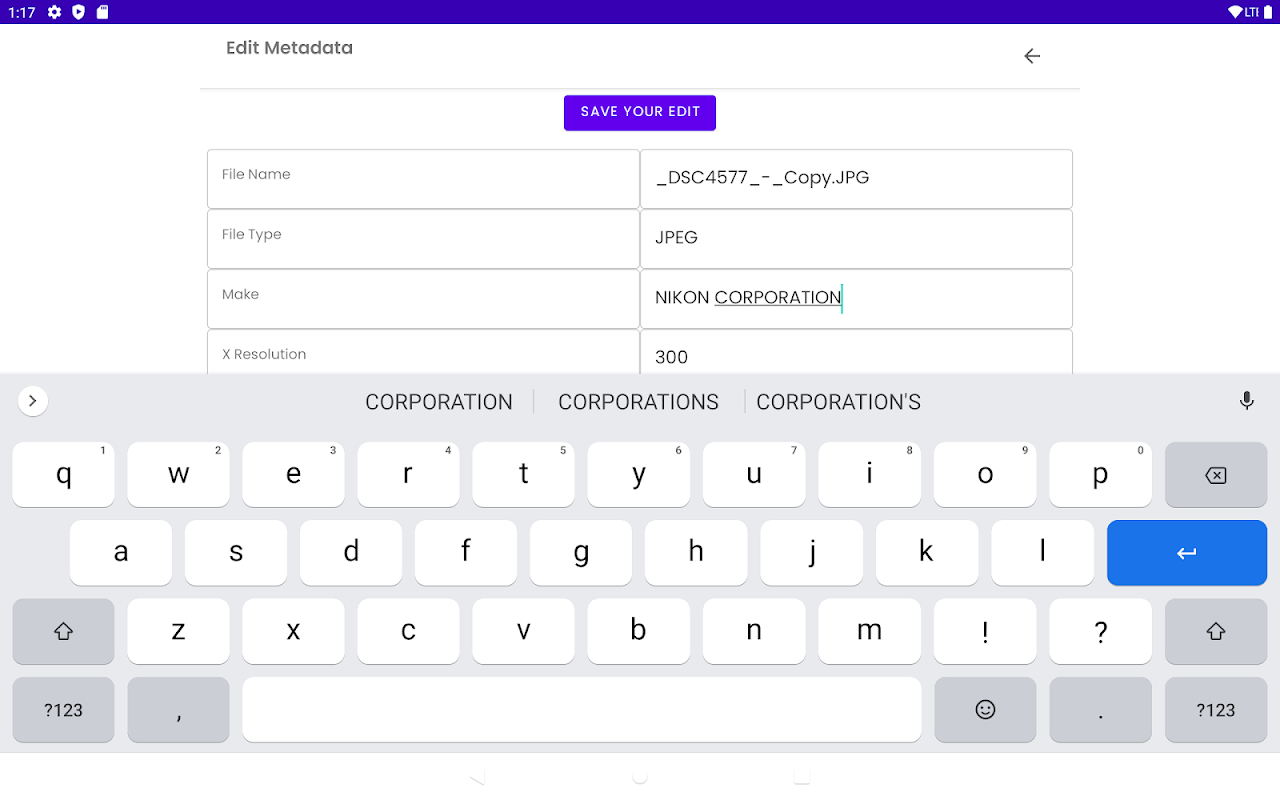Viewport: 1280px width, 800px height.
Task: Tap the e key
Action: (293, 475)
